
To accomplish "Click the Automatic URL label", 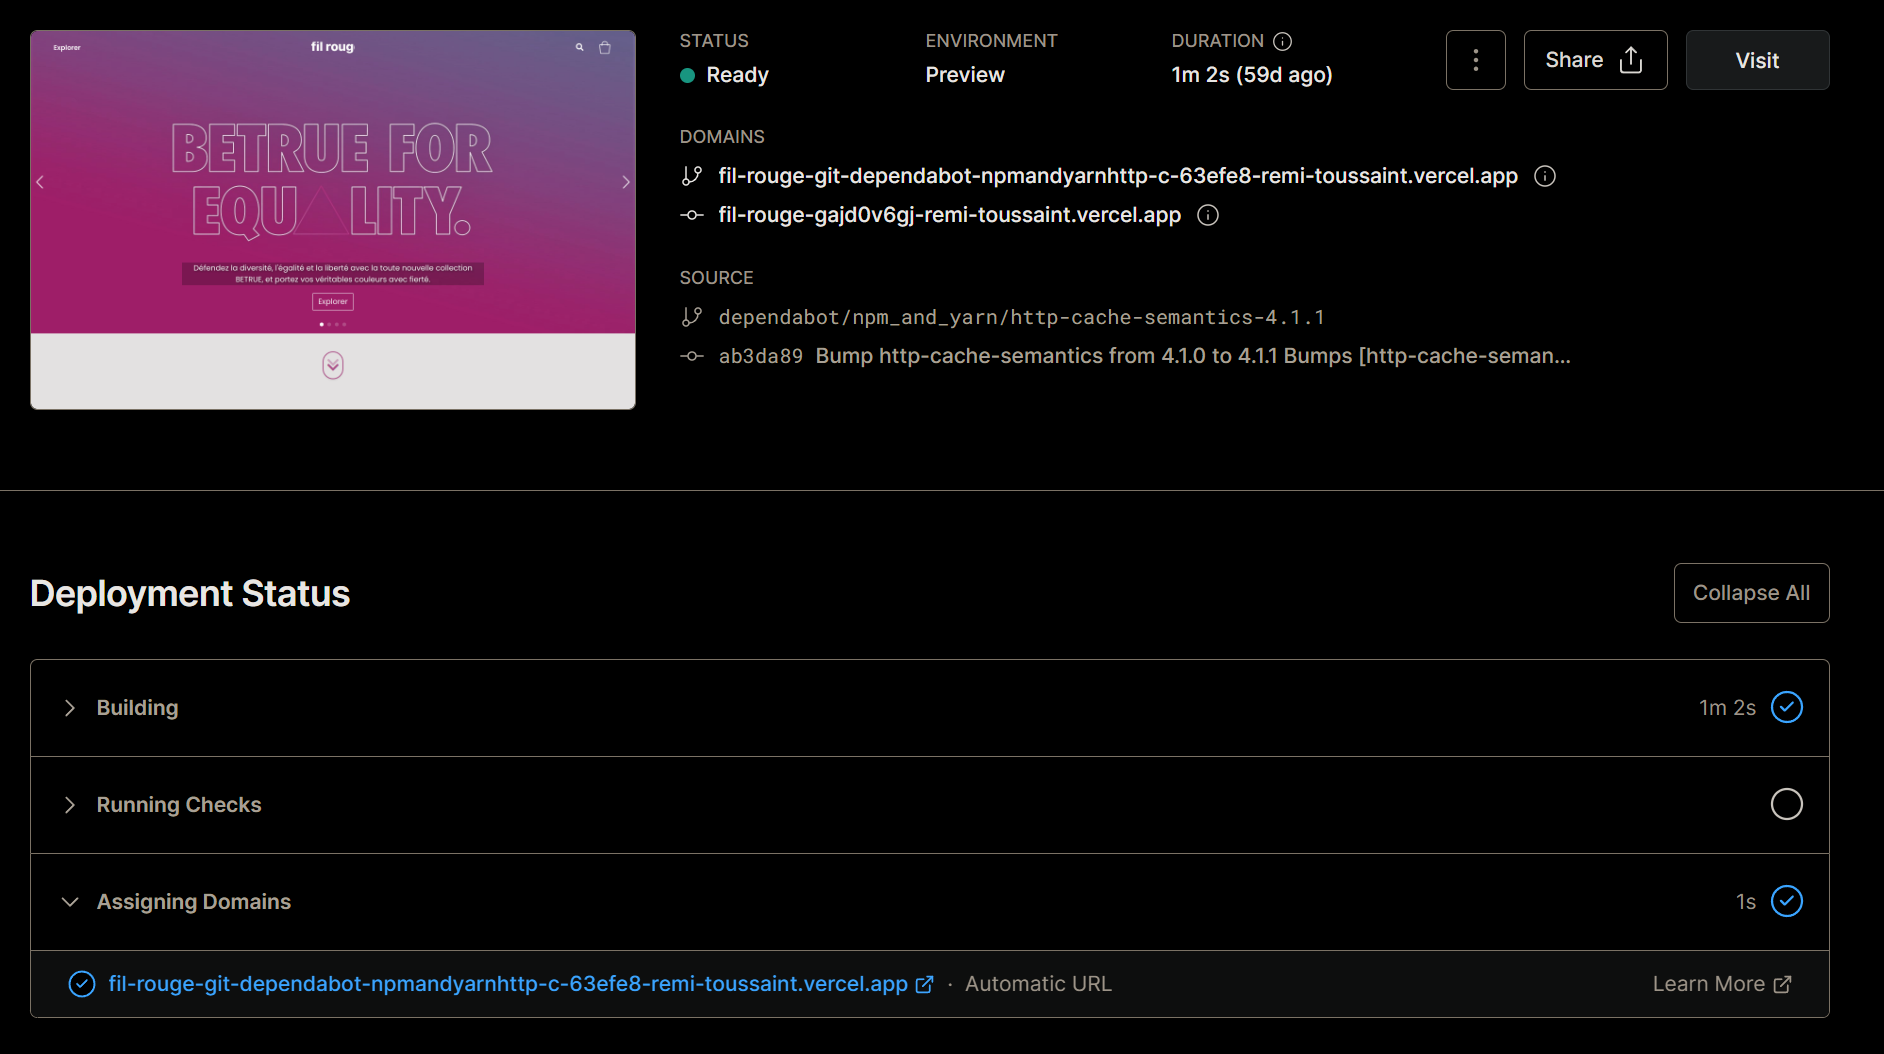I will [x=1038, y=984].
